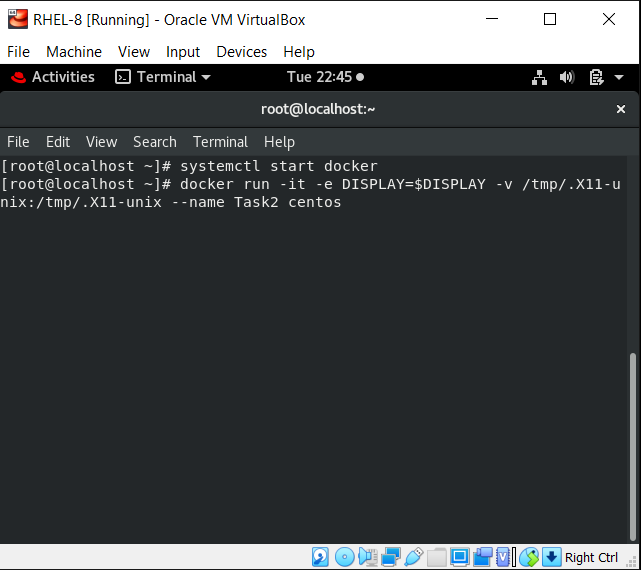Open VirtualBox File menu
Image resolution: width=641 pixels, height=570 pixels.
pos(18,52)
